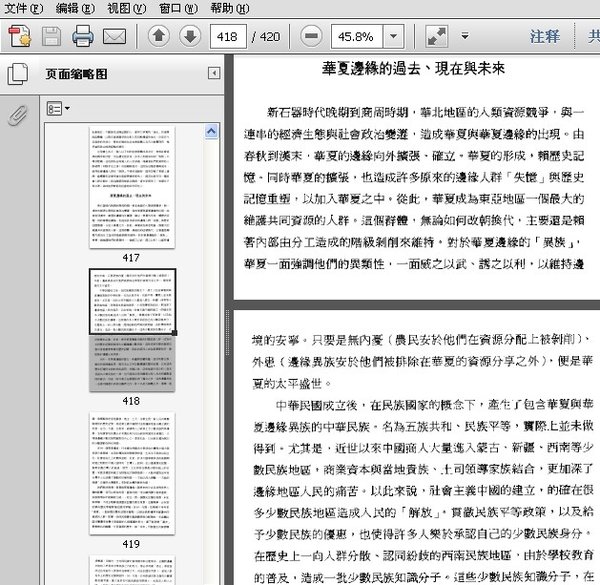Select page 417 thumbnail

[132, 187]
